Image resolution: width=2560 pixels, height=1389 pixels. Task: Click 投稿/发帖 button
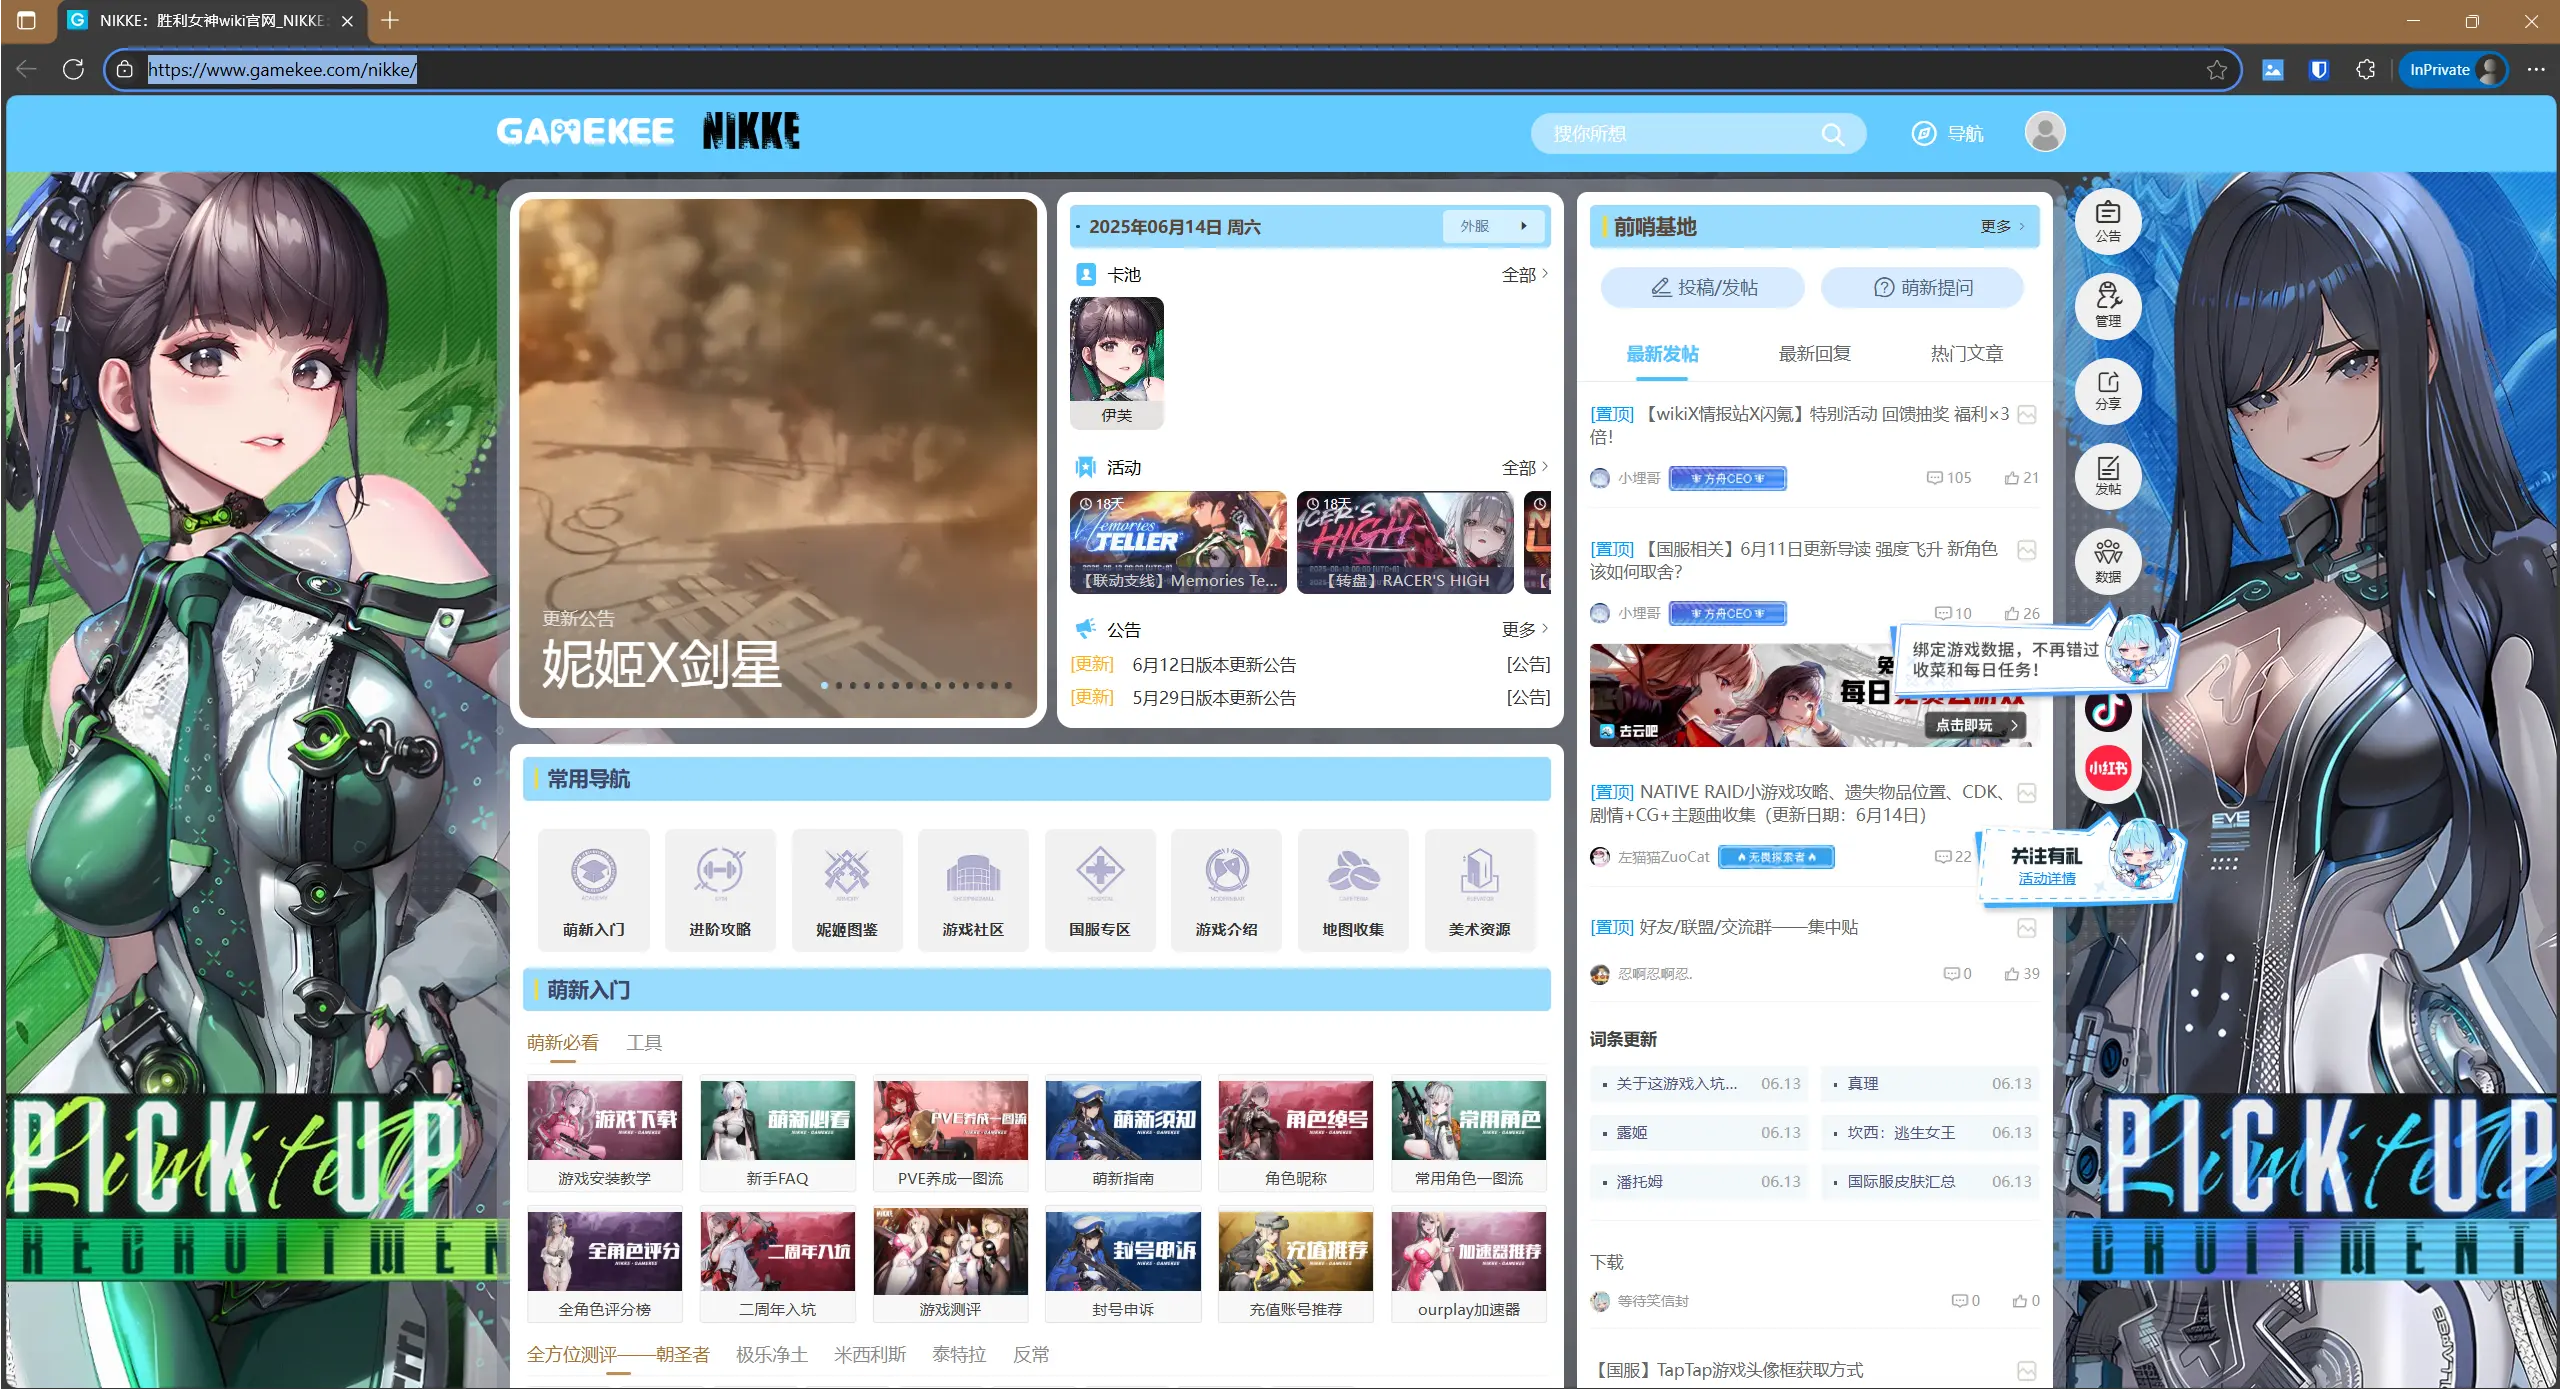(1703, 288)
